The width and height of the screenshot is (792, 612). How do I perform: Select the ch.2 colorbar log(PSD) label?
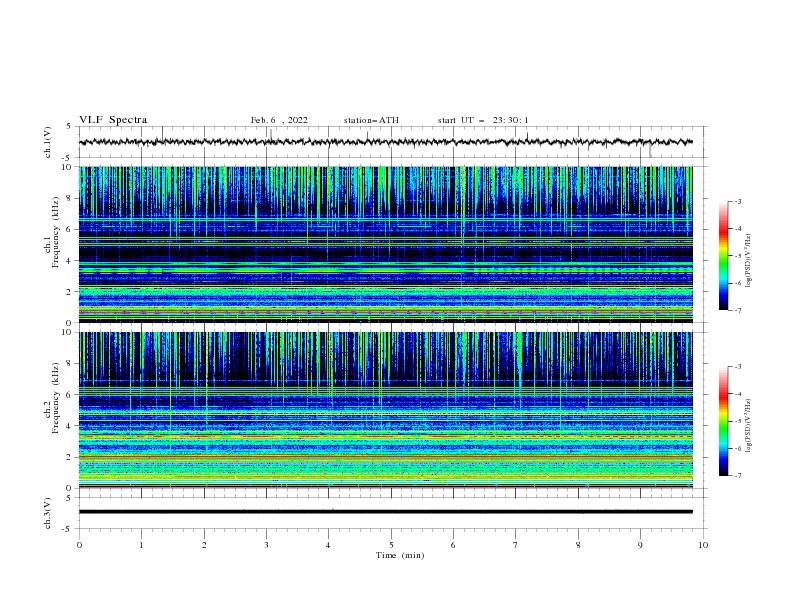point(748,426)
